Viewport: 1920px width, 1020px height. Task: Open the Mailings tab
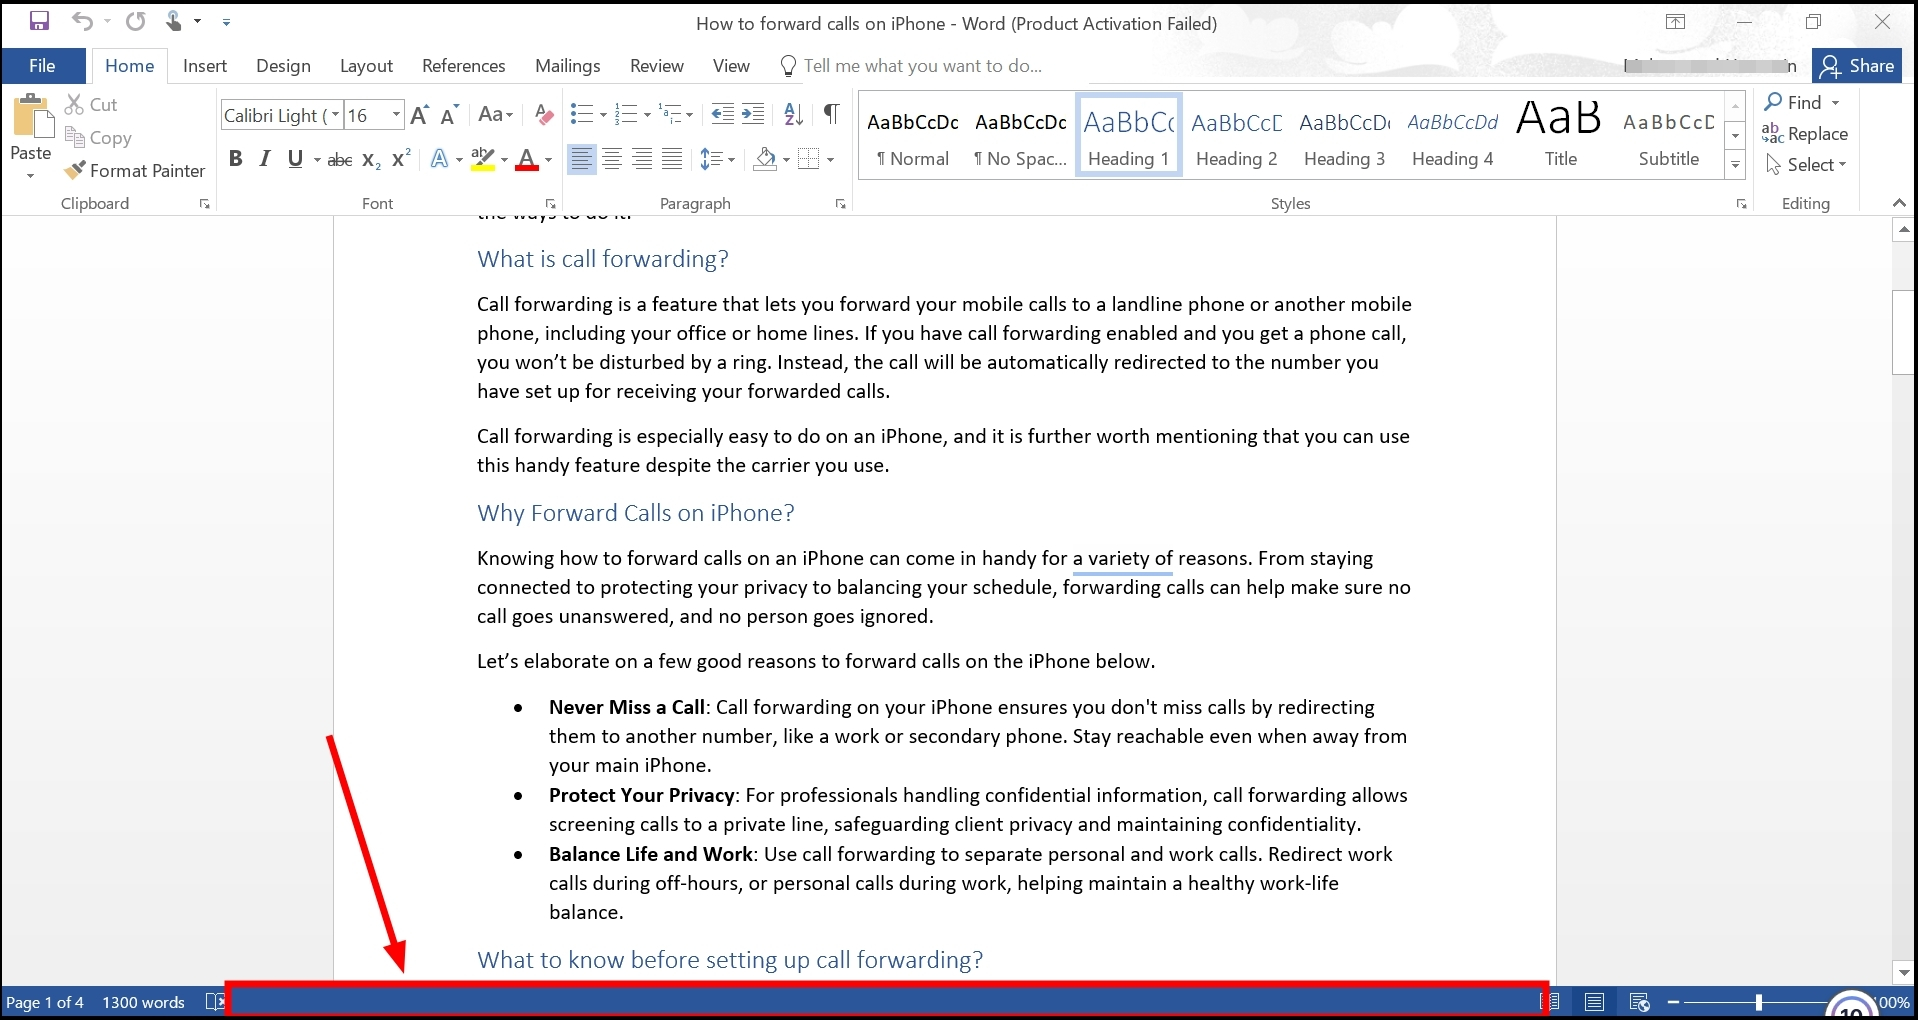pos(568,66)
